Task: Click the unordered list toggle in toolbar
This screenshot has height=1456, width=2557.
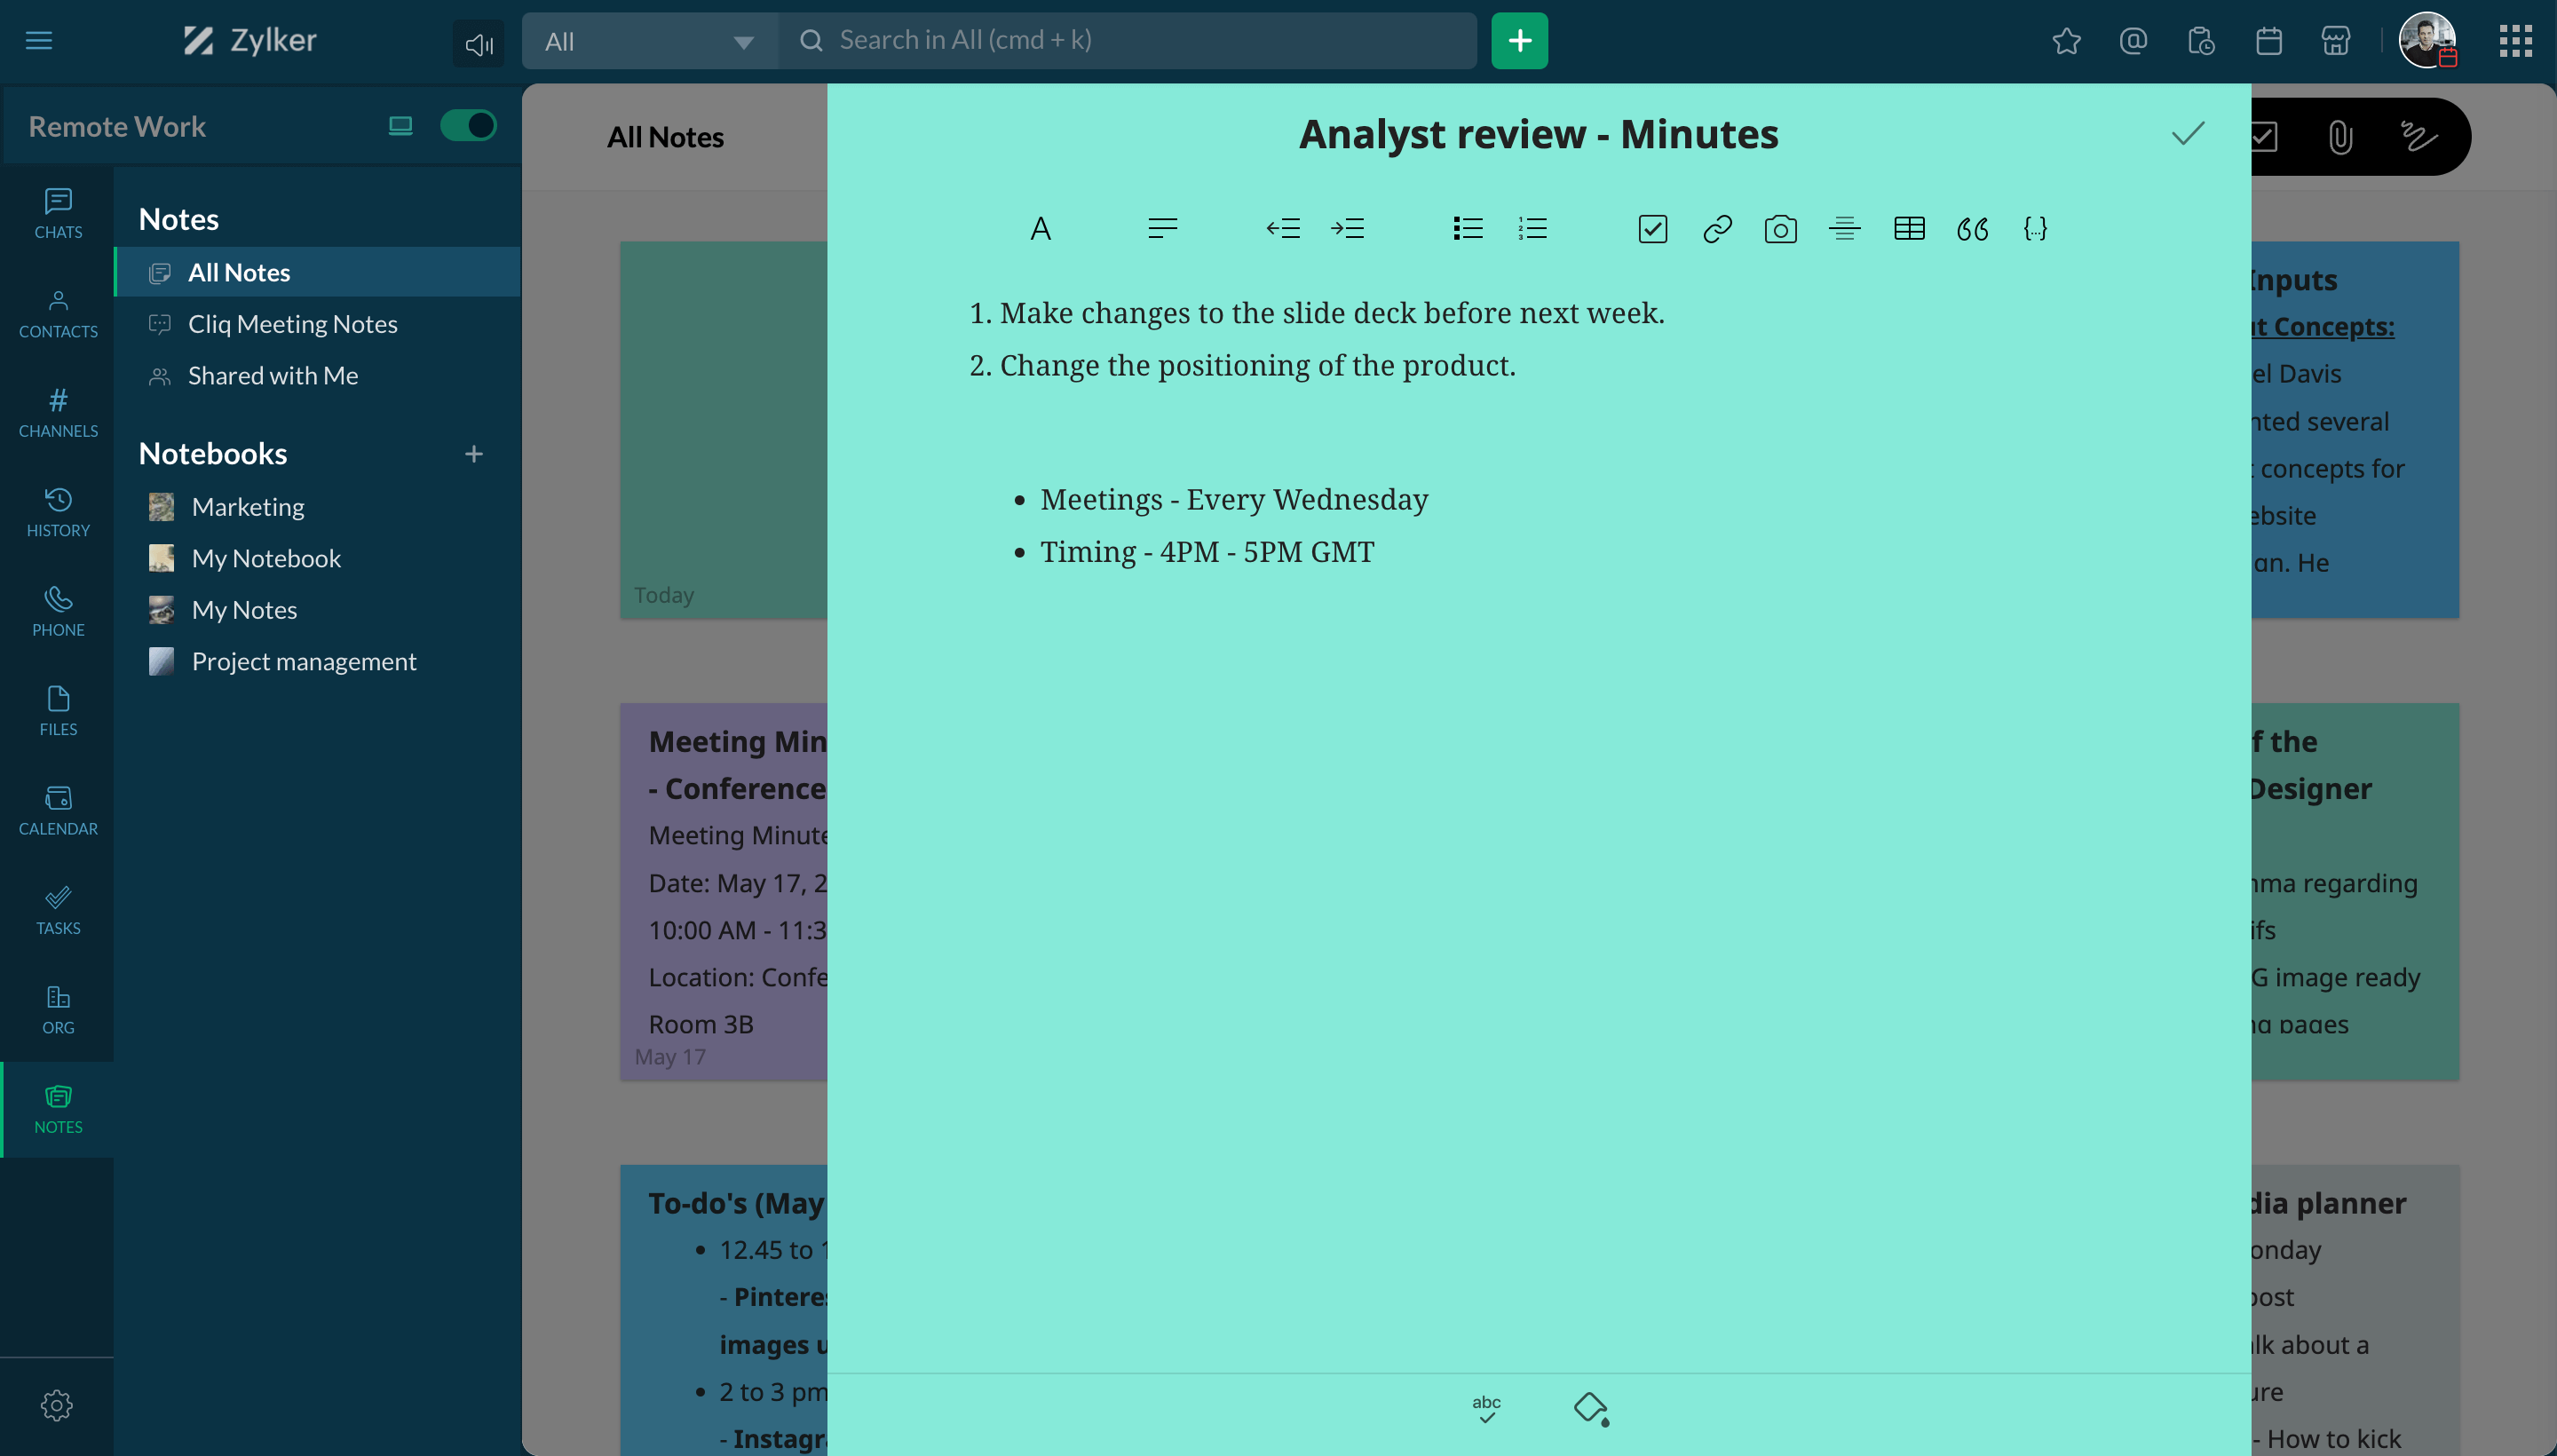Action: click(x=1468, y=228)
